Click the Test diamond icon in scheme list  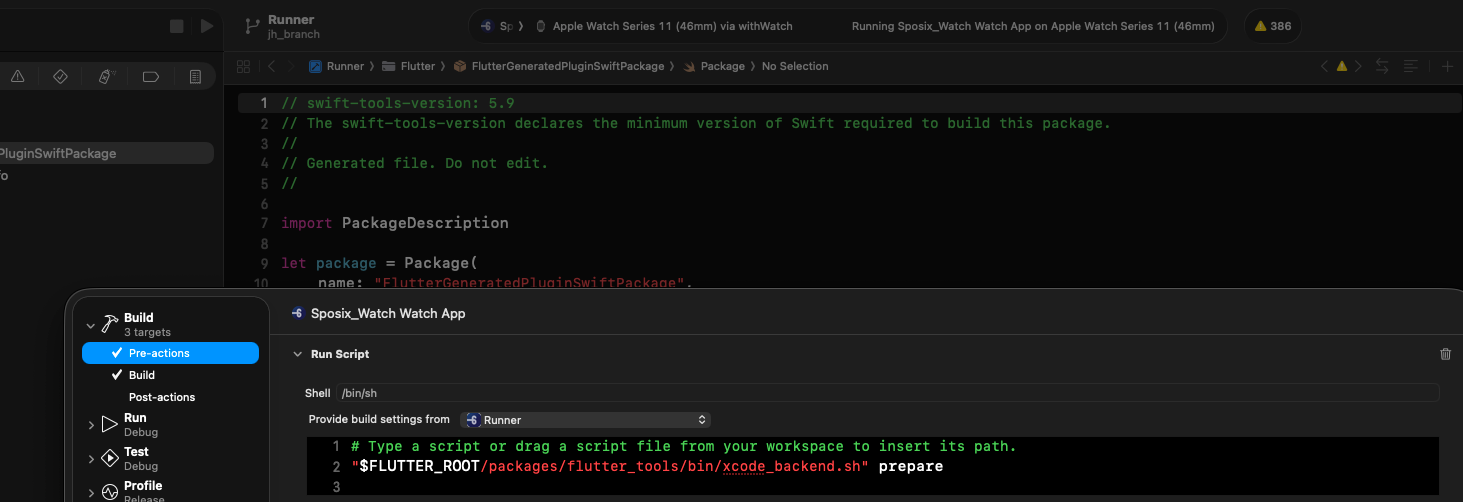click(110, 458)
